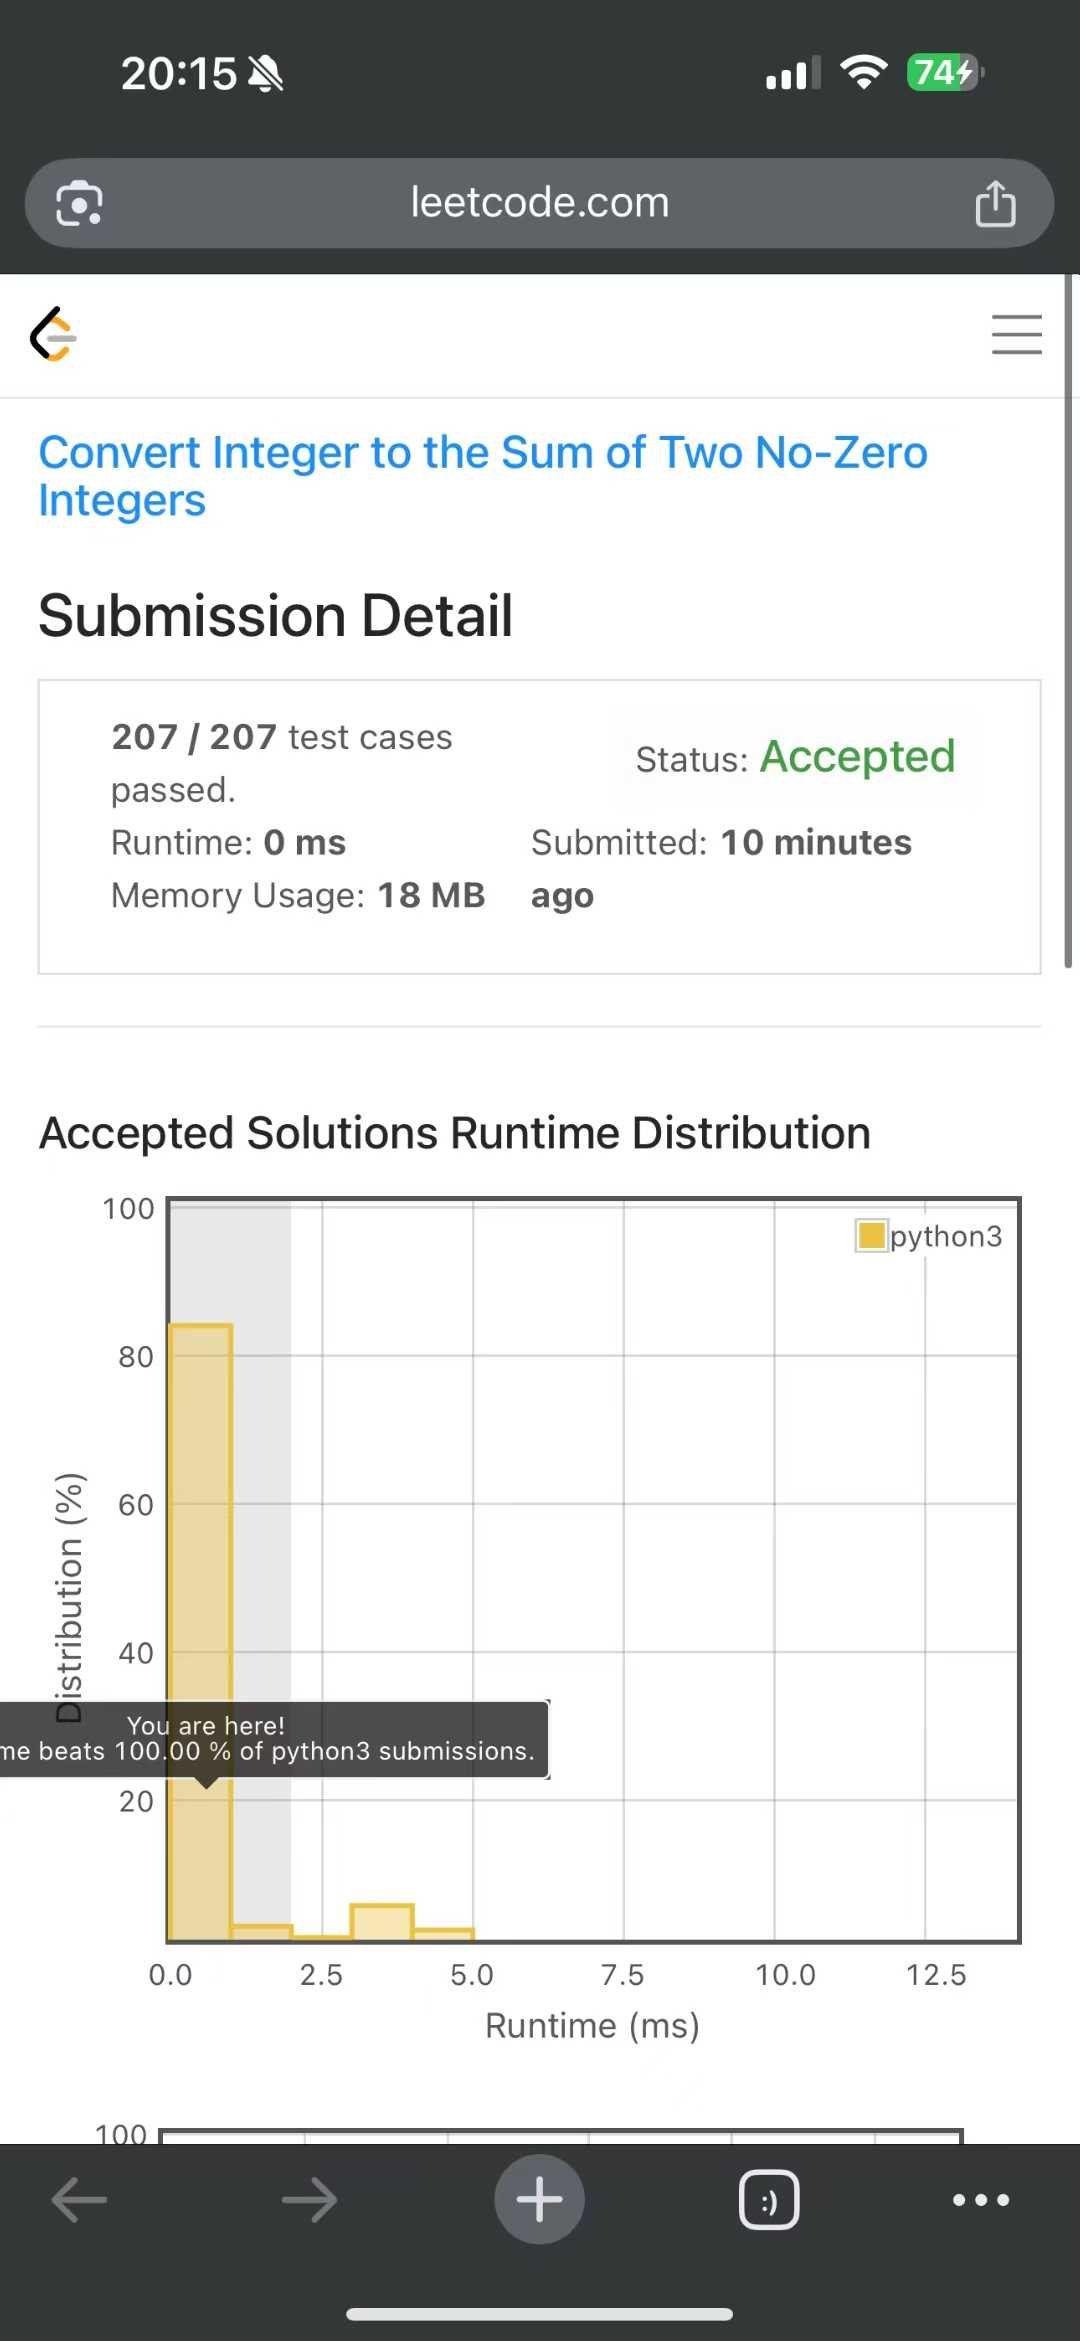This screenshot has width=1080, height=2341.
Task: Click the page scrollbar on the right
Action: [1068, 620]
